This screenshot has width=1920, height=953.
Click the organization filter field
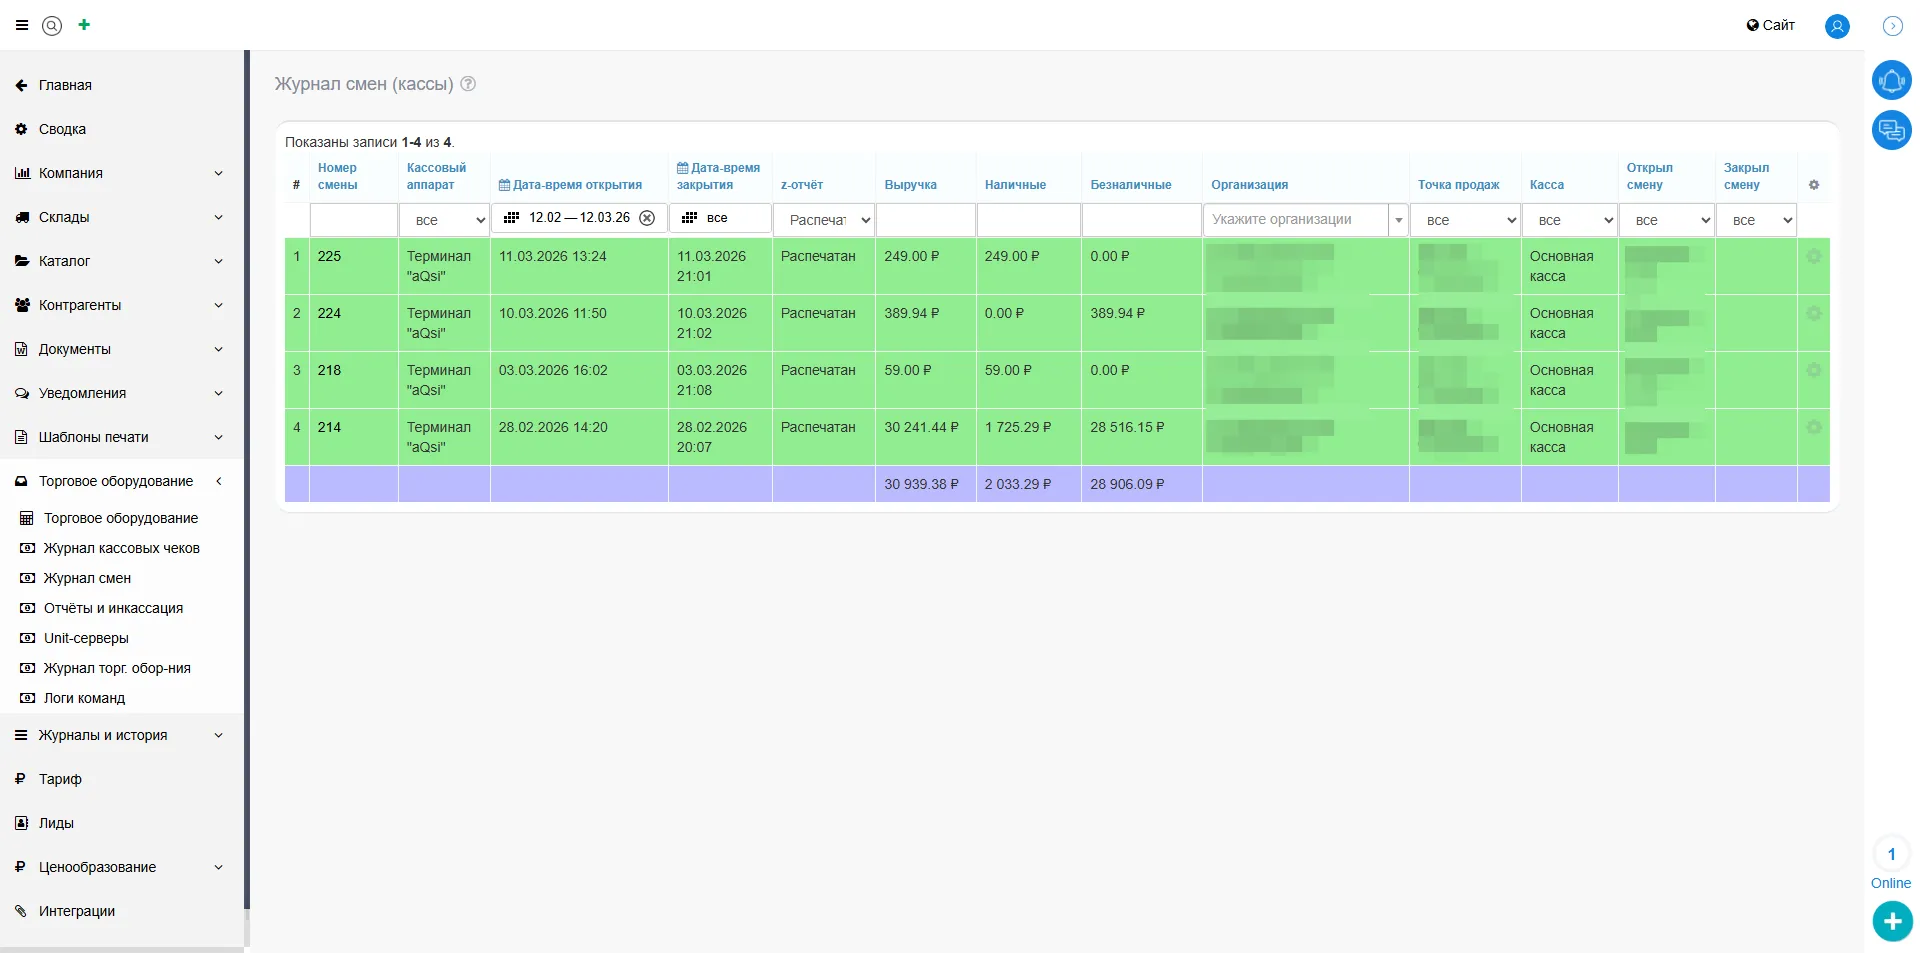pyautogui.click(x=1295, y=220)
